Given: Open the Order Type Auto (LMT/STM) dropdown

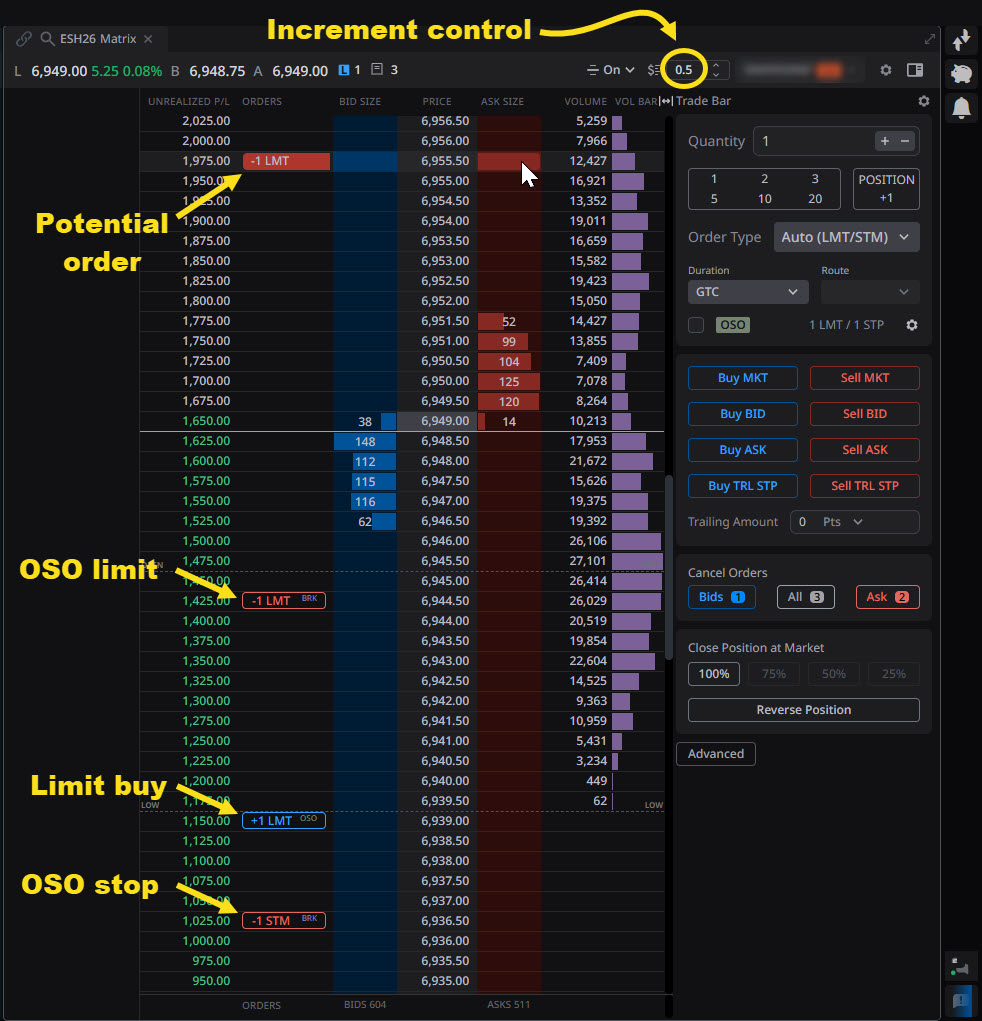Looking at the screenshot, I should pos(846,237).
